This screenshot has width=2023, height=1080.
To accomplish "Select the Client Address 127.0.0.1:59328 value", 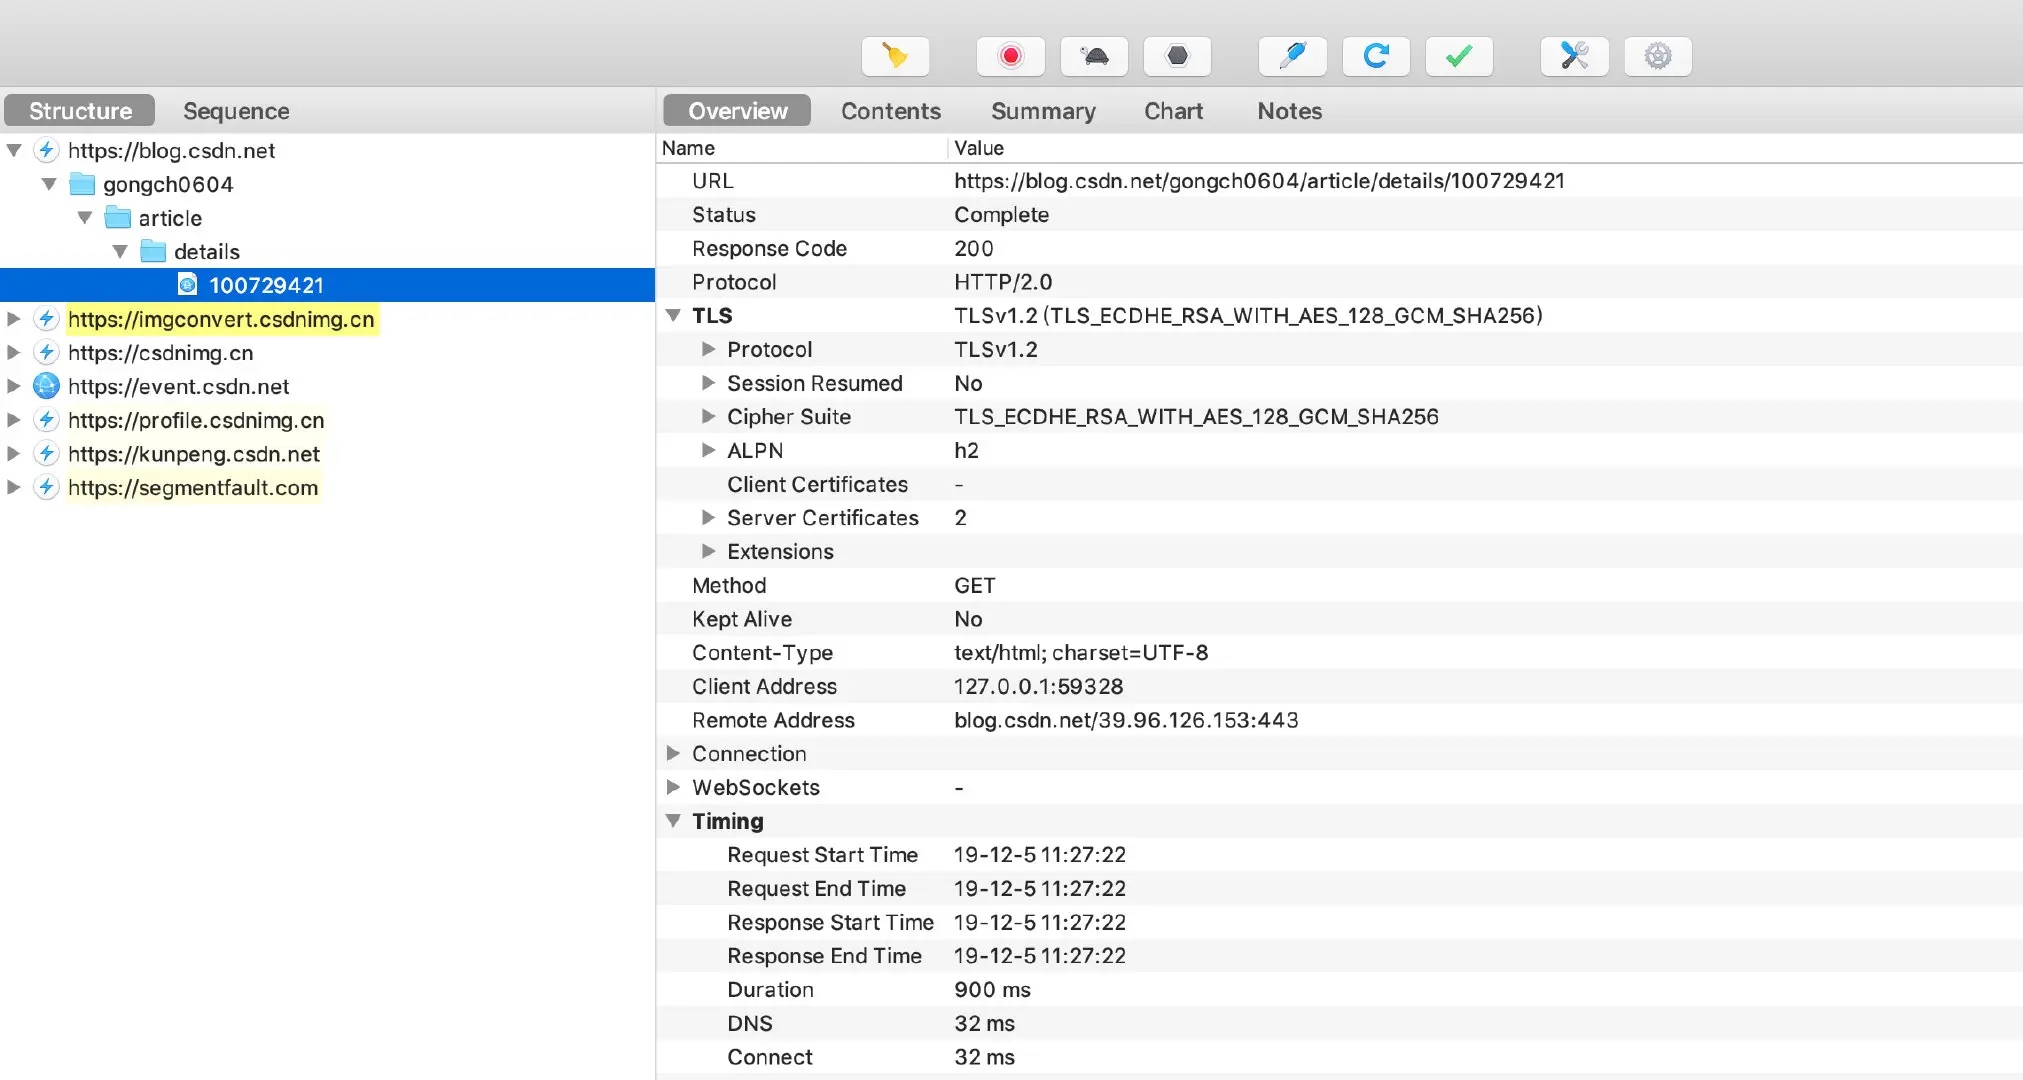I will click(x=1038, y=686).
